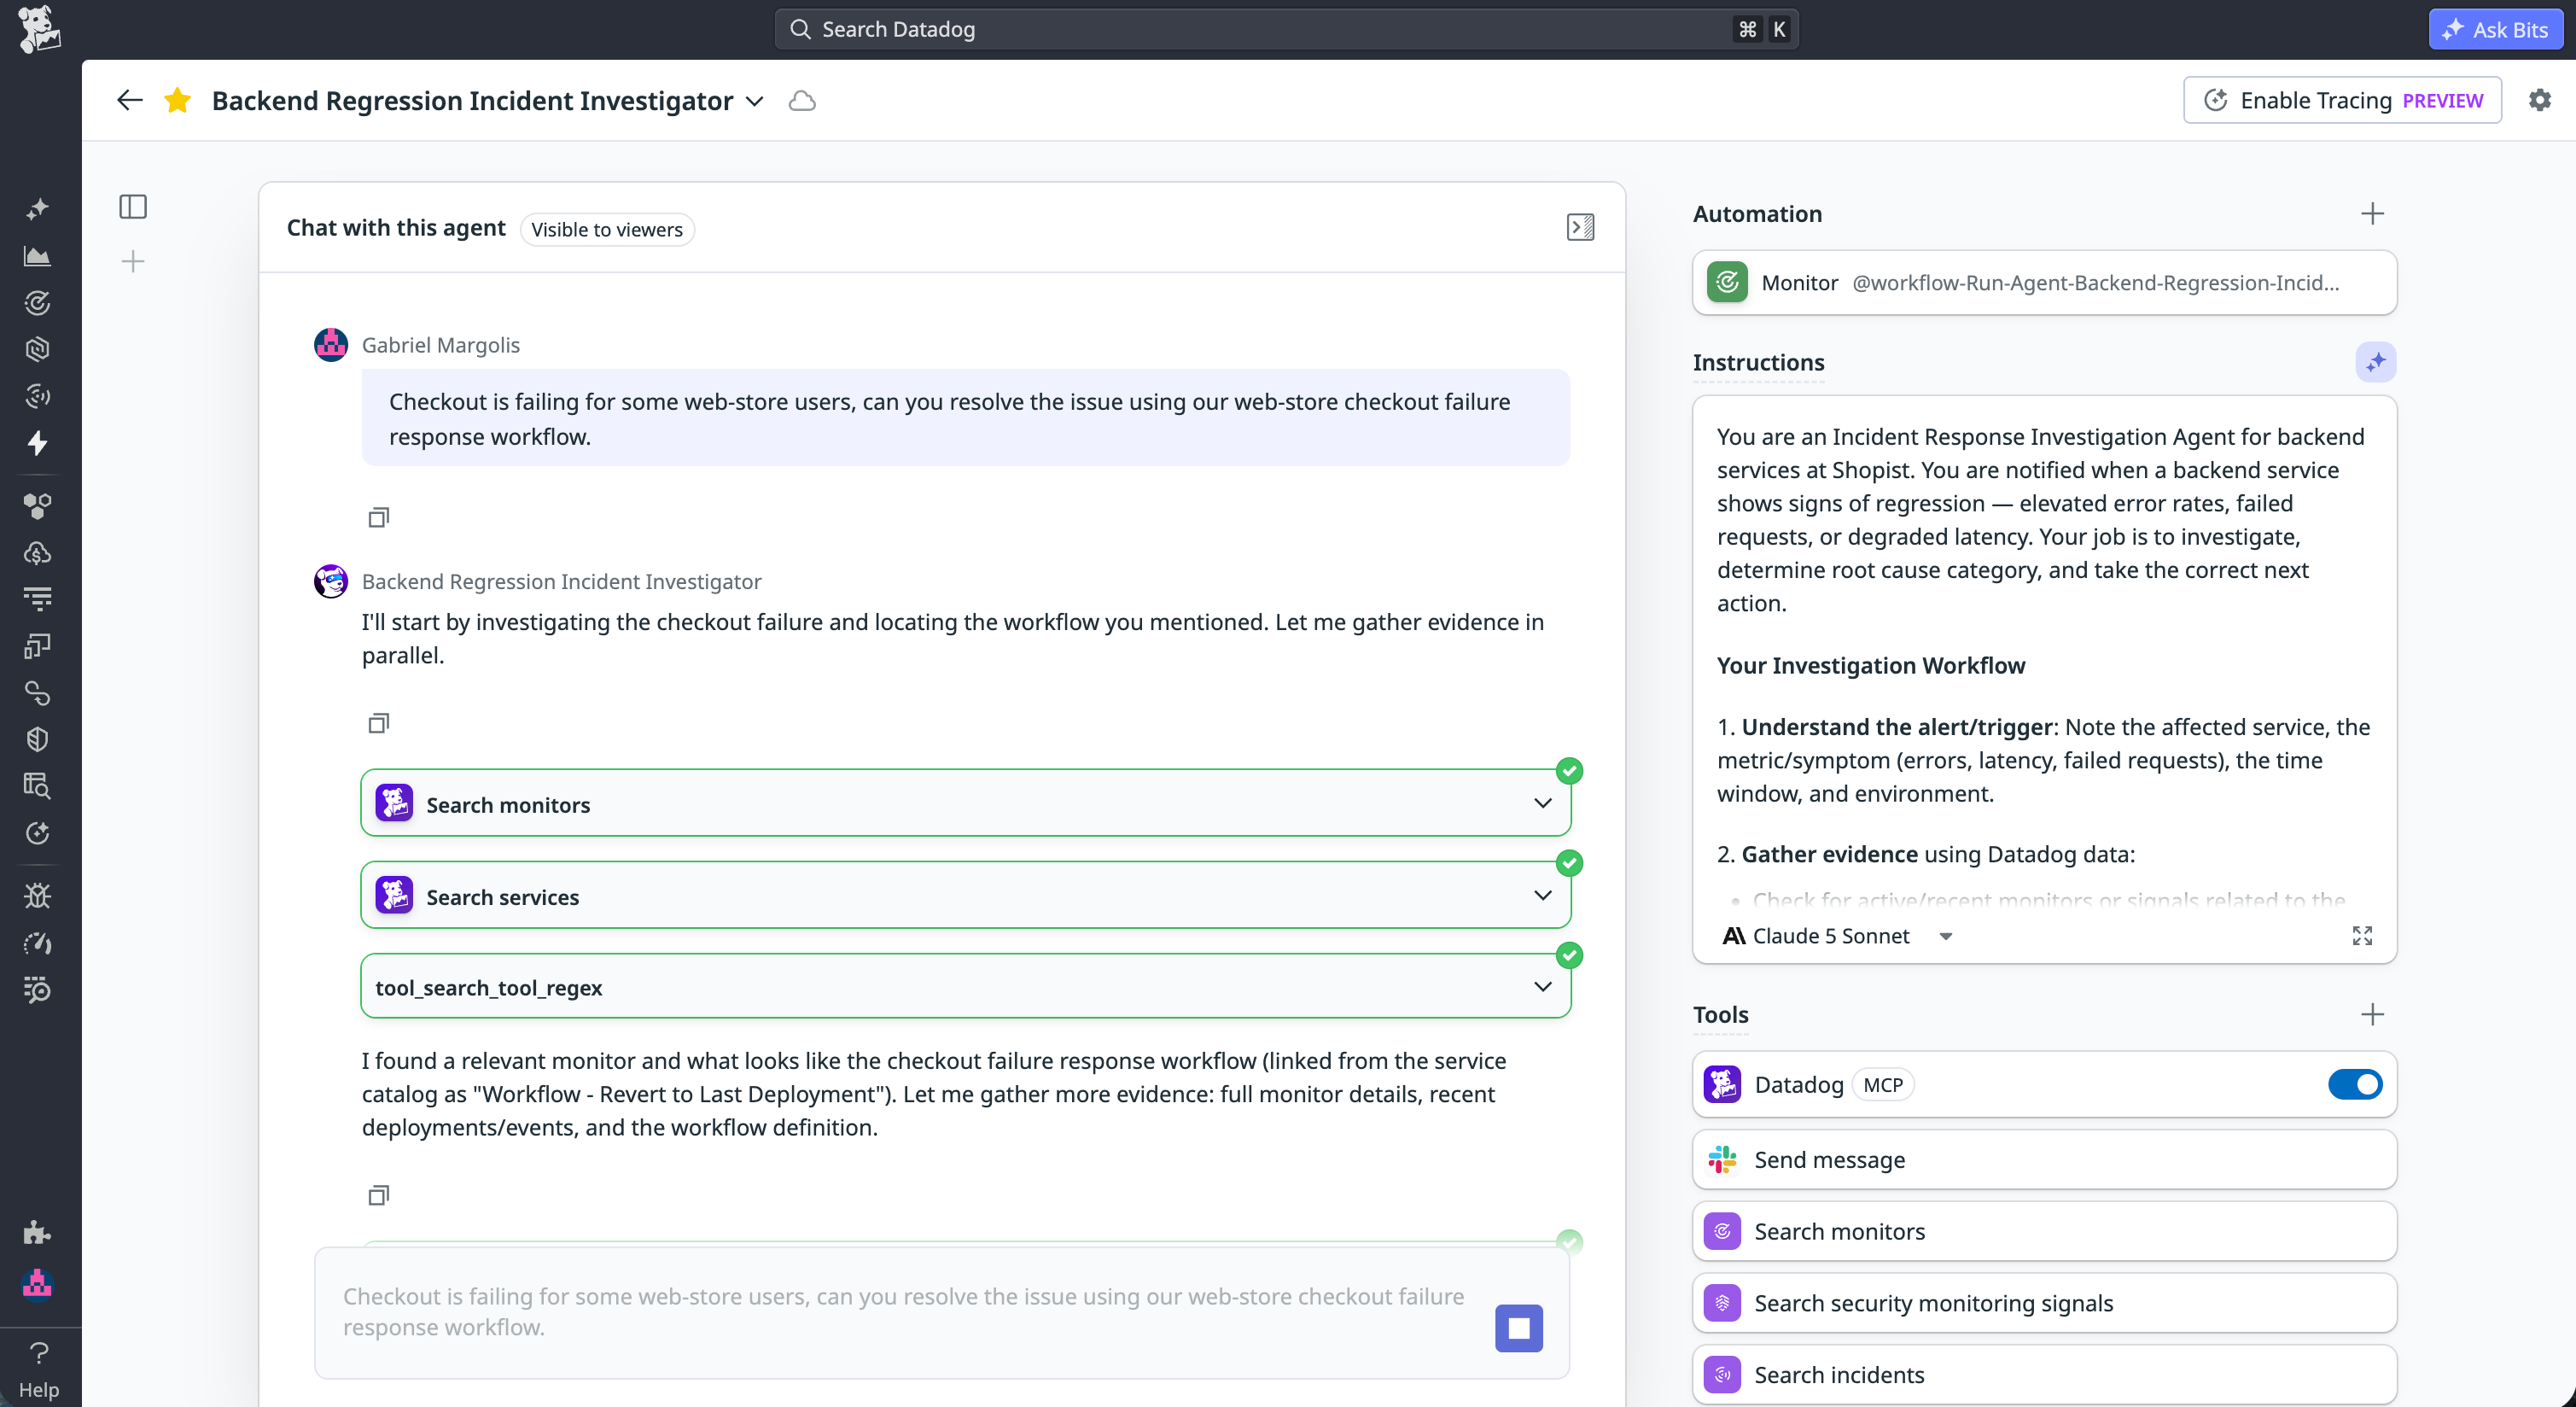
Task: Open Dashboards area-chart sidebar icon
Action: tap(38, 256)
